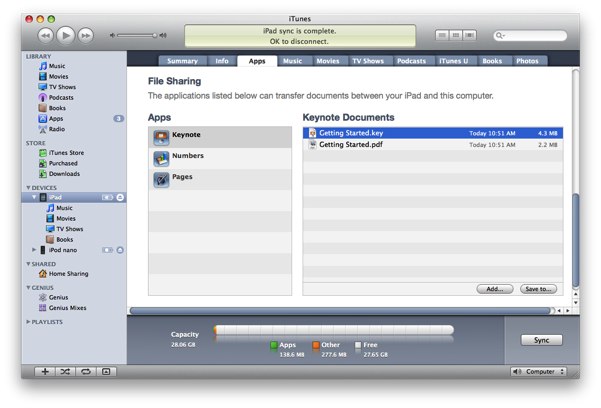Click the volume slider knob
Viewport: 601px width, 408px height.
point(154,35)
